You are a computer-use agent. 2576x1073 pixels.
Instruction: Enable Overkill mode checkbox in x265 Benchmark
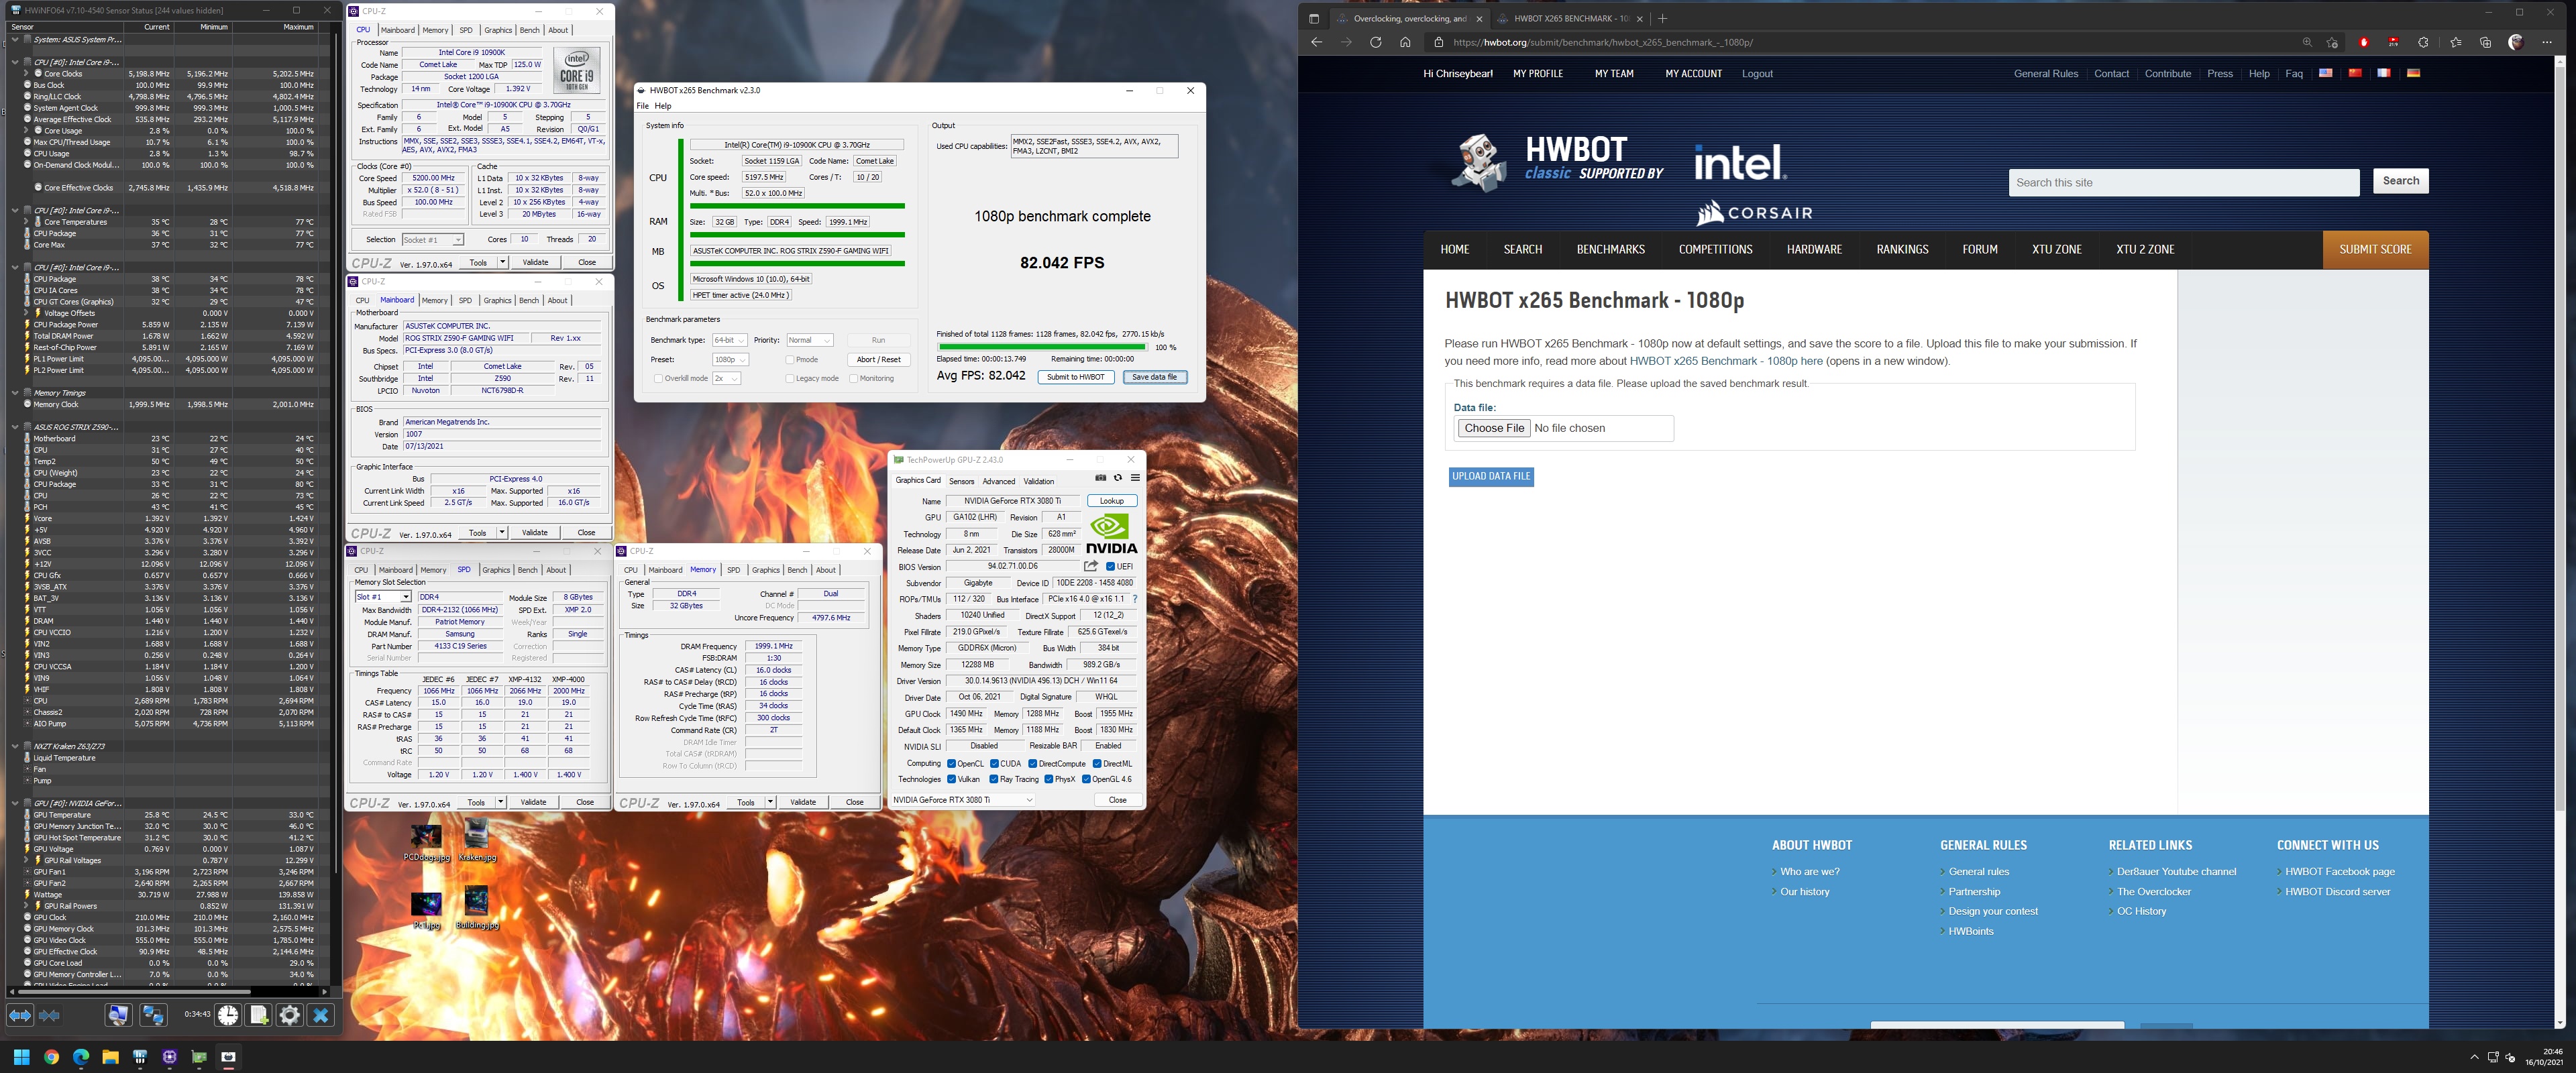tap(658, 379)
